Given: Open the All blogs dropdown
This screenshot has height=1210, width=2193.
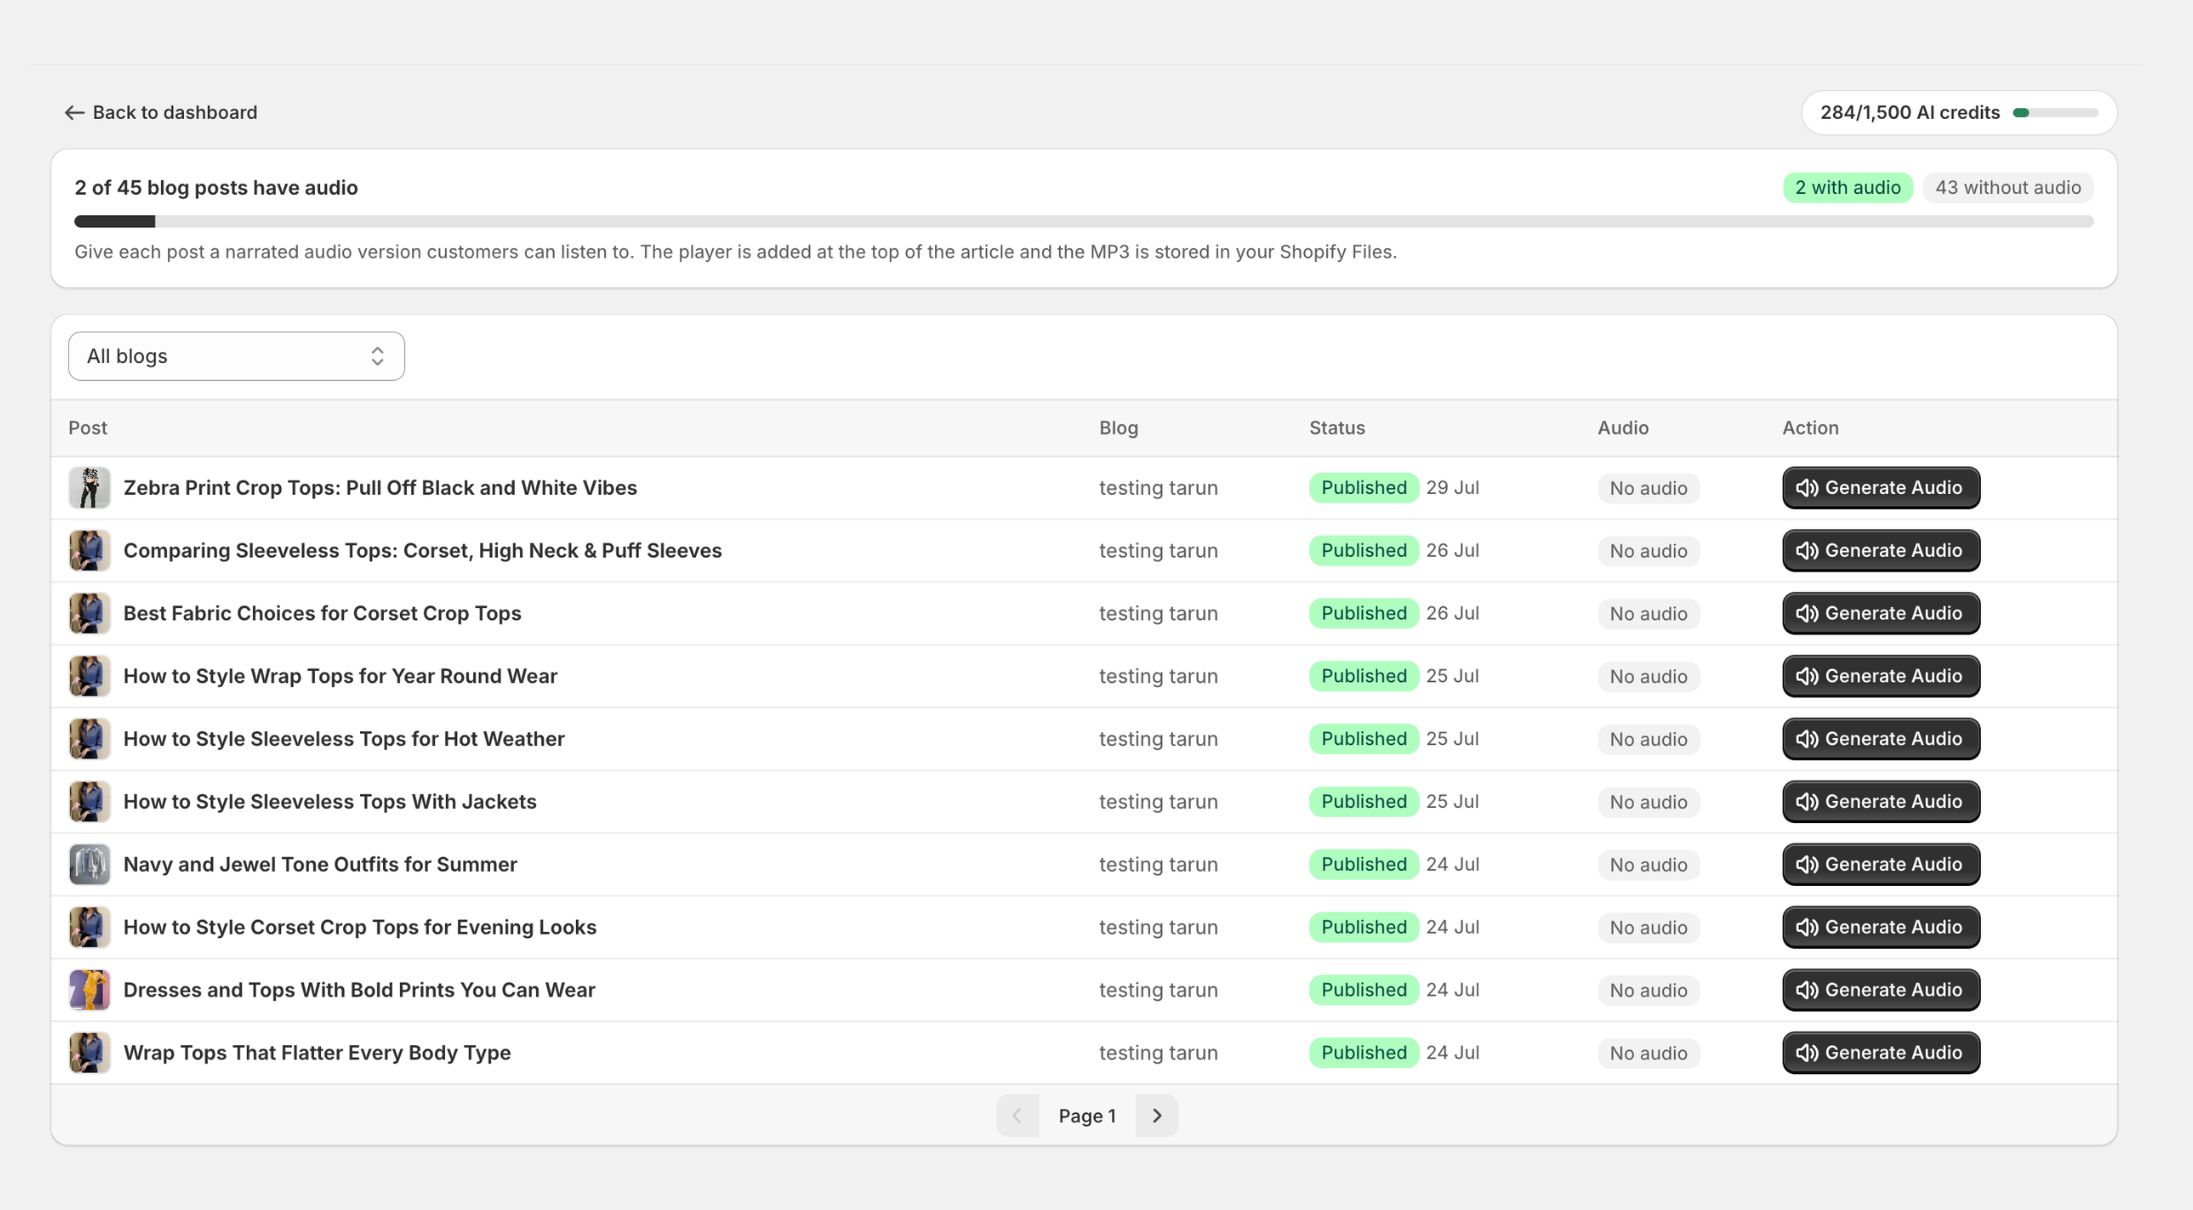Looking at the screenshot, I should (x=236, y=356).
